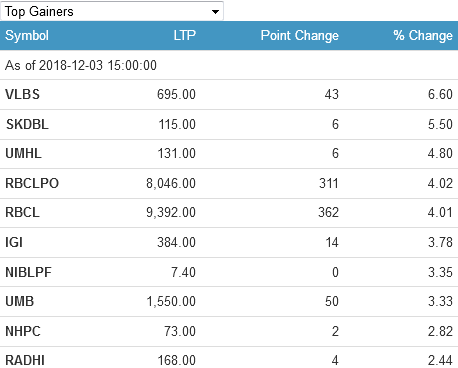Image resolution: width=458 pixels, height=368 pixels.
Task: Select the NIBLPF symbol
Action: [28, 272]
